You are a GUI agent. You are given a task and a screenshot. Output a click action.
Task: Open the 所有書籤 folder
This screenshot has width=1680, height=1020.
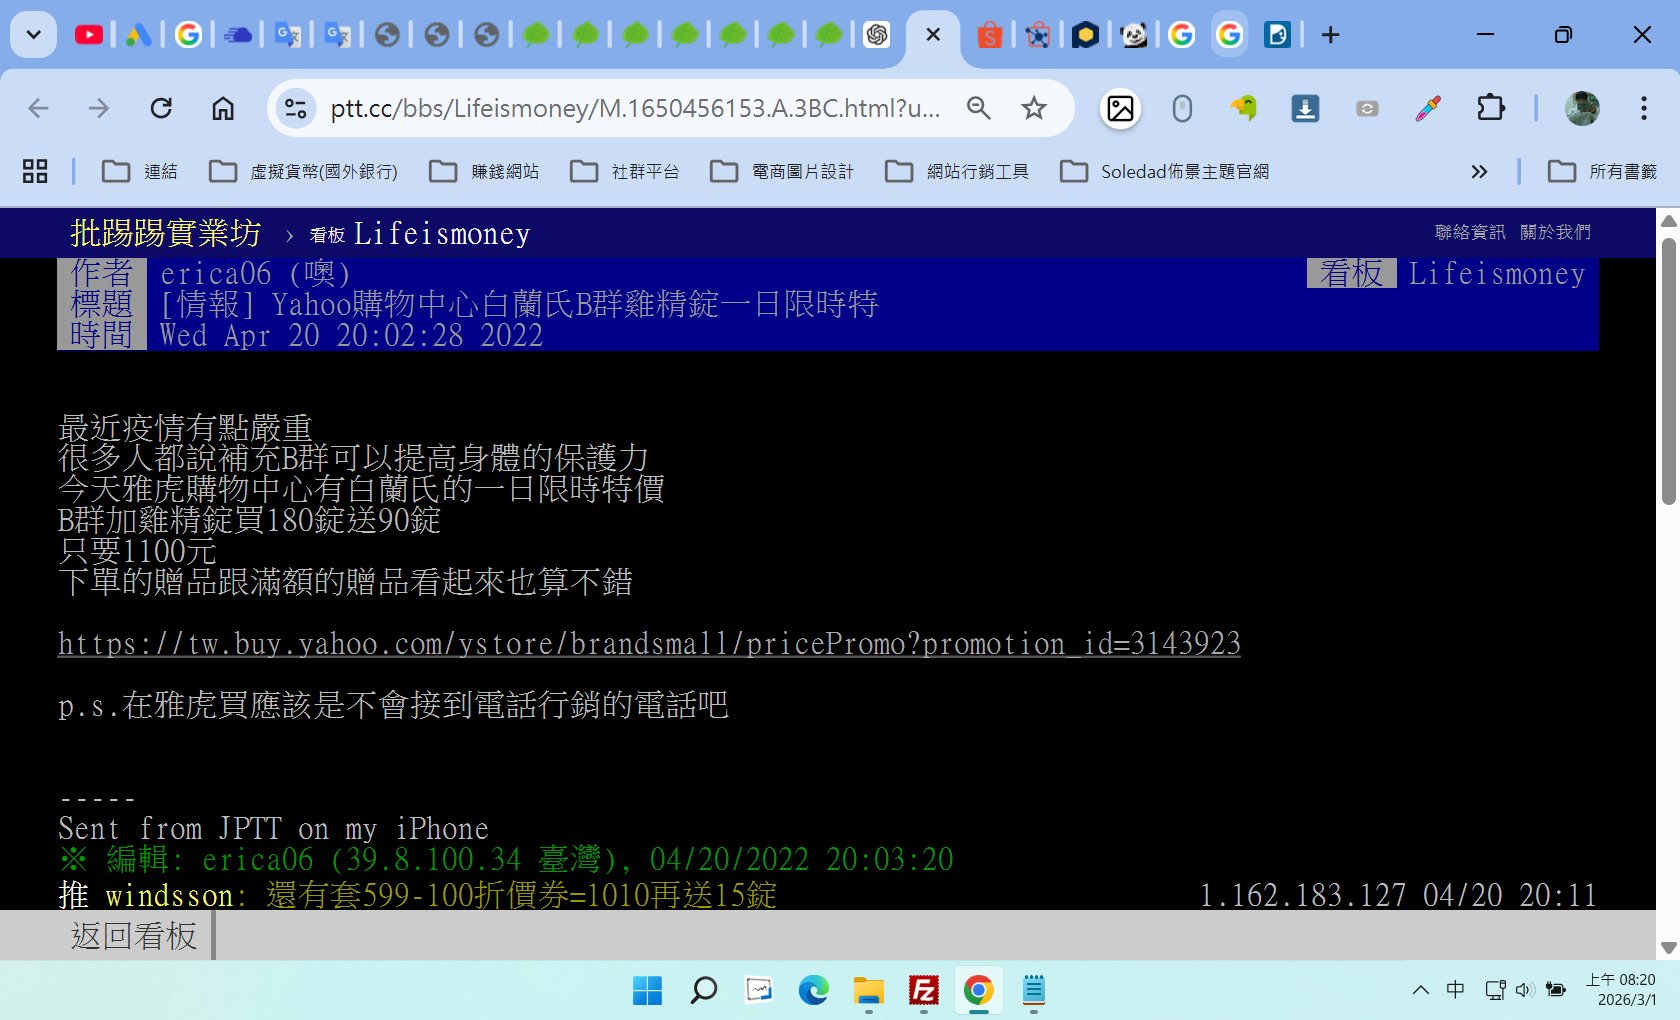coord(1602,172)
